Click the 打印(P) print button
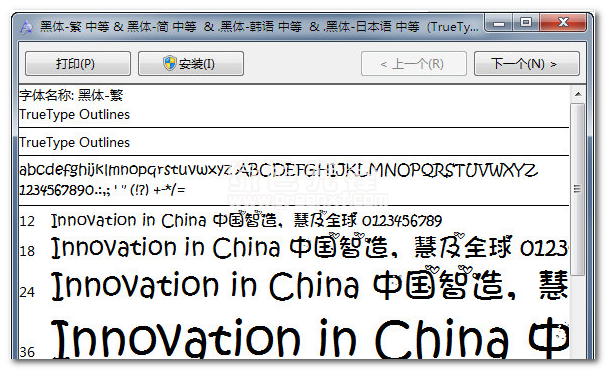The image size is (606, 370). (78, 63)
